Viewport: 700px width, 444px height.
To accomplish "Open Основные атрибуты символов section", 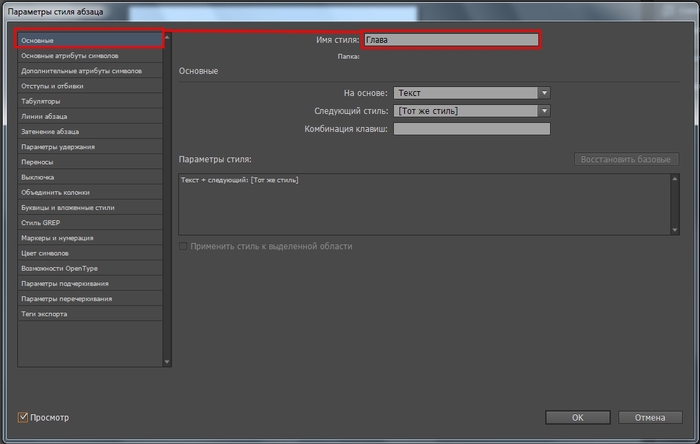I will 88,56.
